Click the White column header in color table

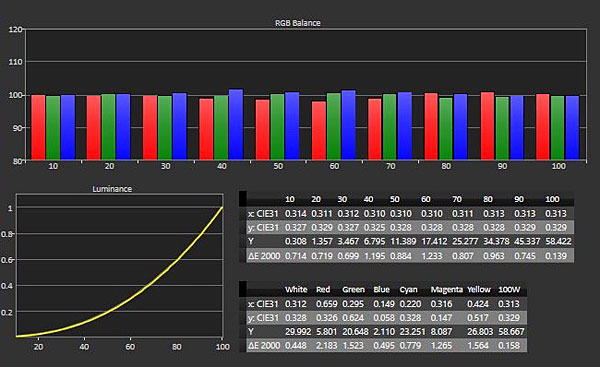point(296,290)
